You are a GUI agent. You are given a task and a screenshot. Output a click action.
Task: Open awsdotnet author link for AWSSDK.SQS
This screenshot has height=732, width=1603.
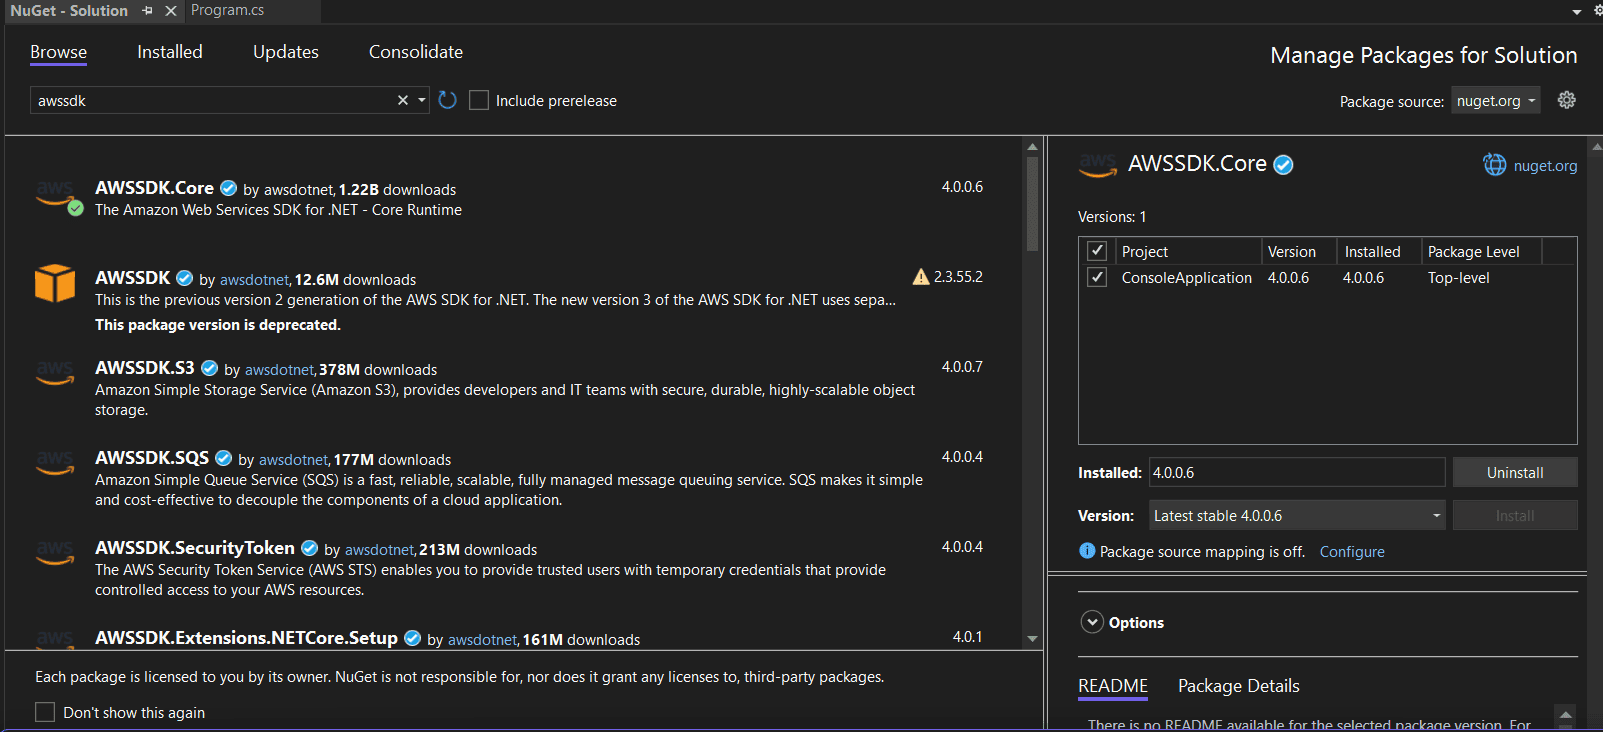[293, 460]
